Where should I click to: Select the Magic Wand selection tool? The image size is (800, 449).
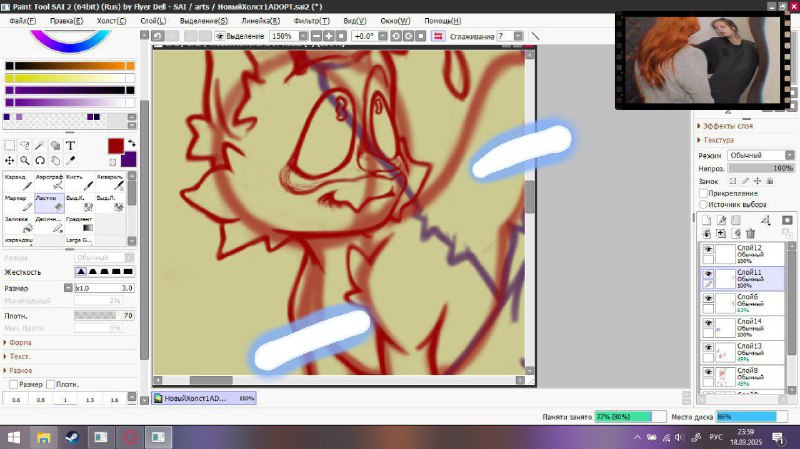pyautogui.click(x=40, y=146)
